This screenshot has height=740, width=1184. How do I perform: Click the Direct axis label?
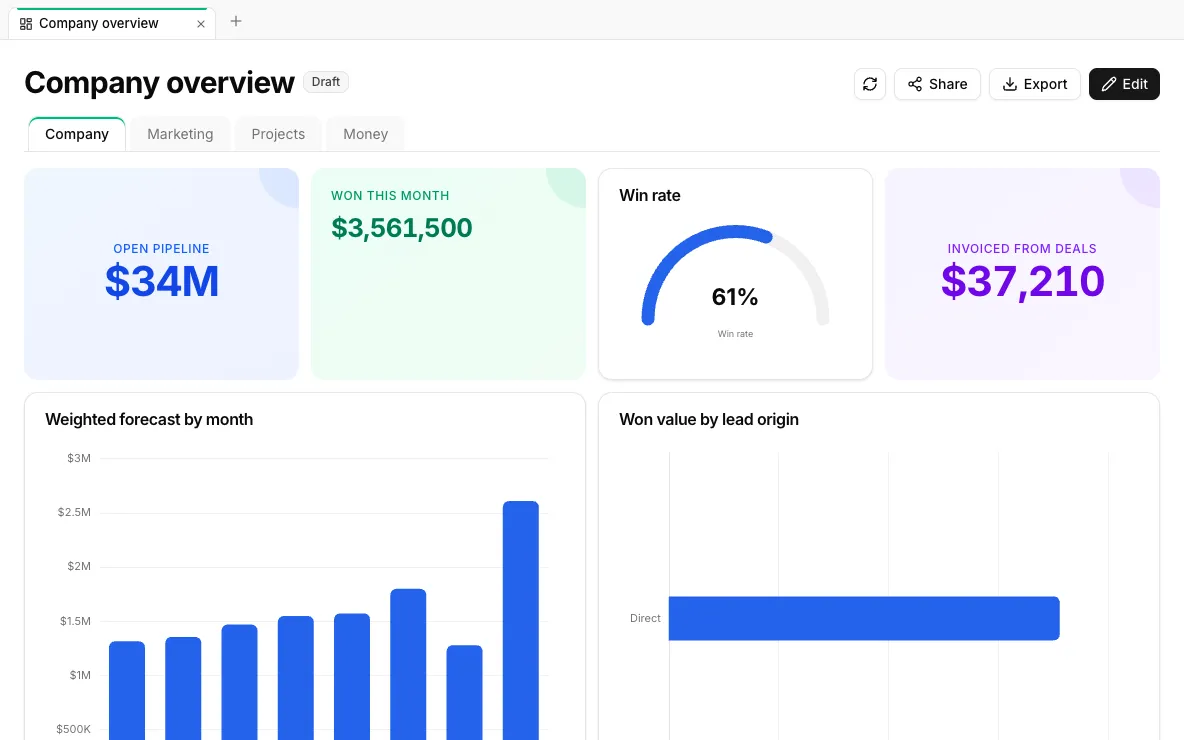[645, 618]
